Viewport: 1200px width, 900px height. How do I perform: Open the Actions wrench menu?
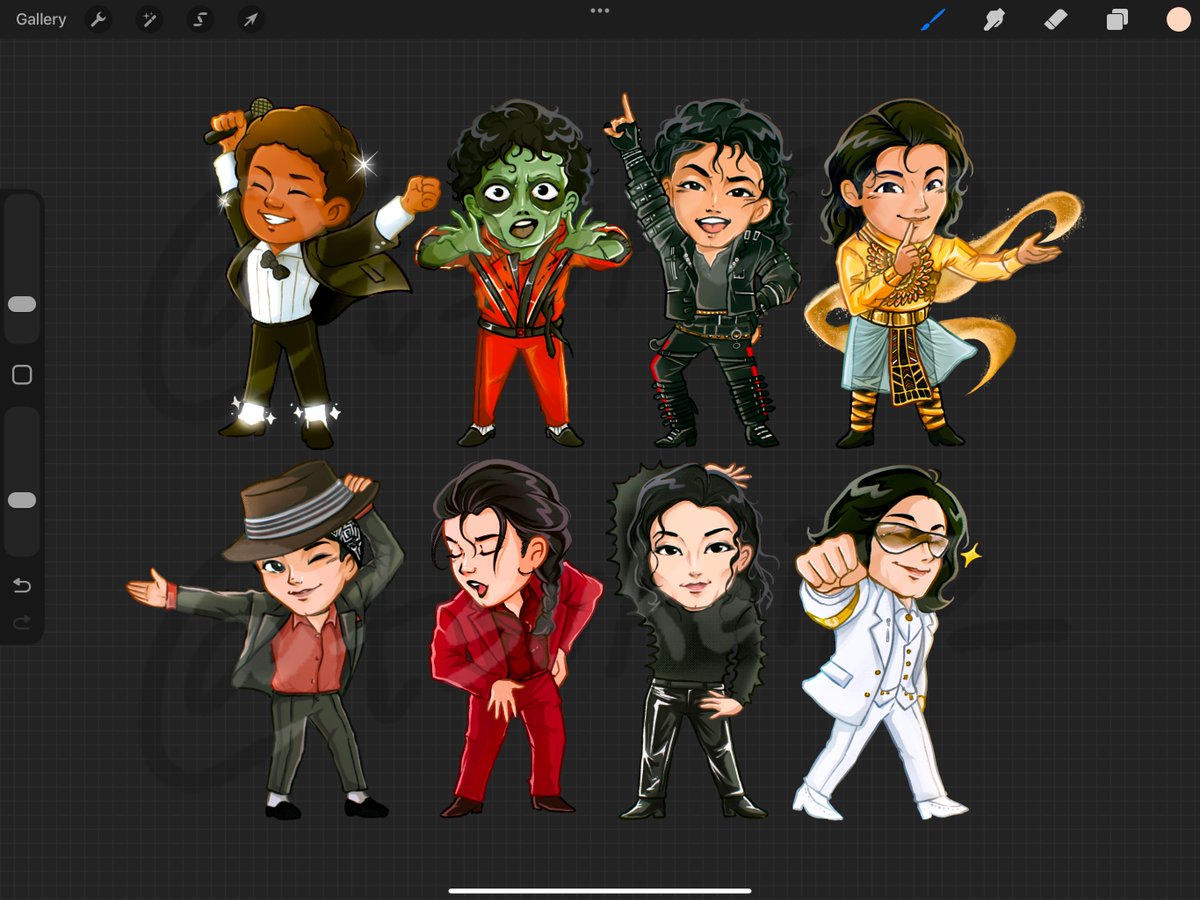(x=98, y=19)
